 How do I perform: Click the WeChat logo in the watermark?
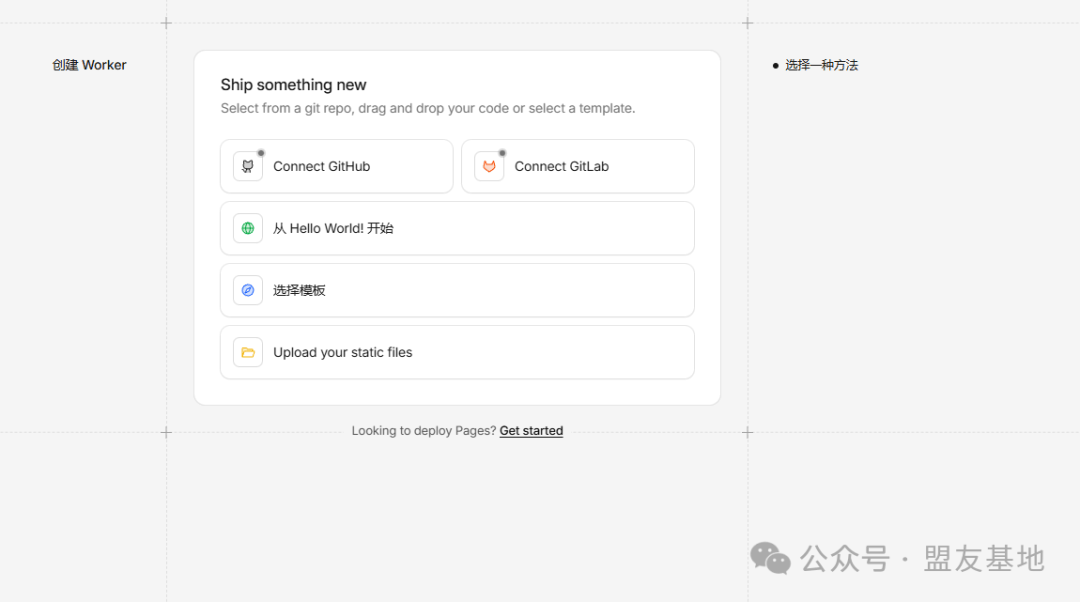coord(770,558)
